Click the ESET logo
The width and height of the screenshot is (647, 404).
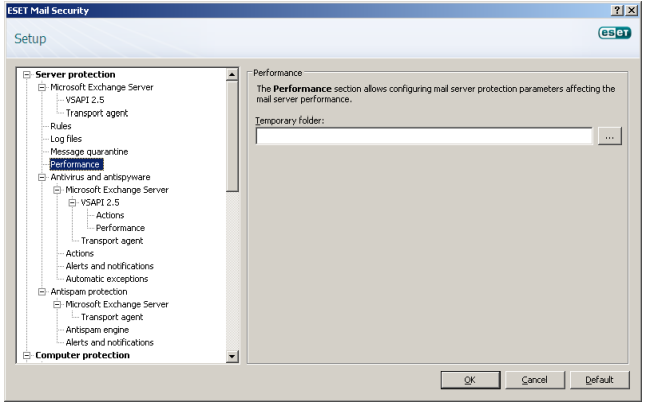pyautogui.click(x=614, y=33)
